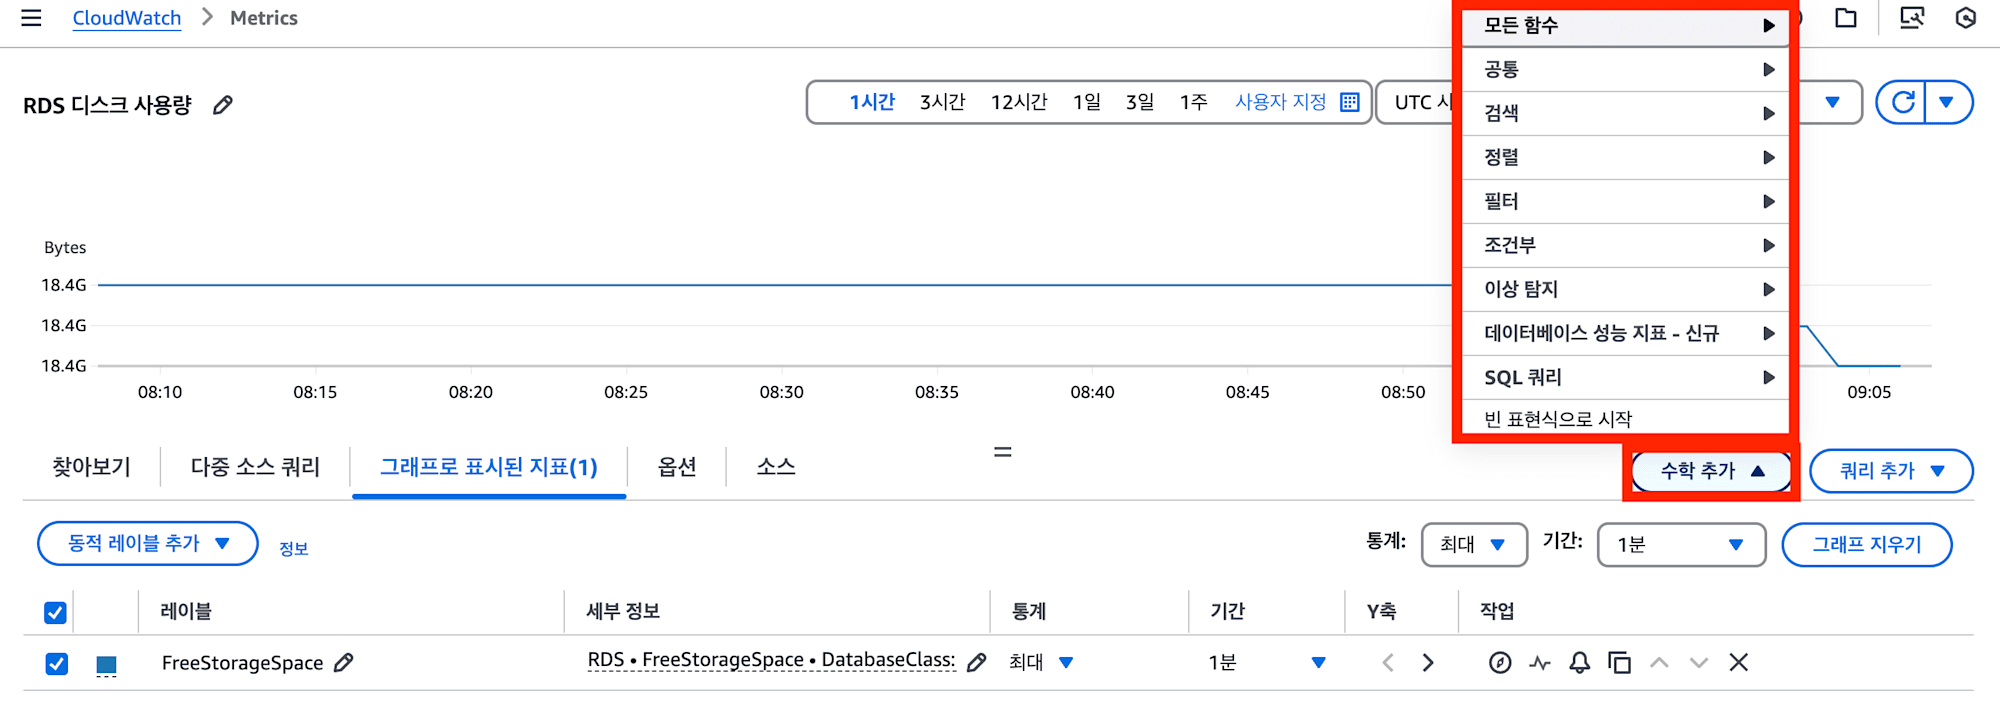Expand the 공통 submenu
2000x725 pixels.
1625,69
